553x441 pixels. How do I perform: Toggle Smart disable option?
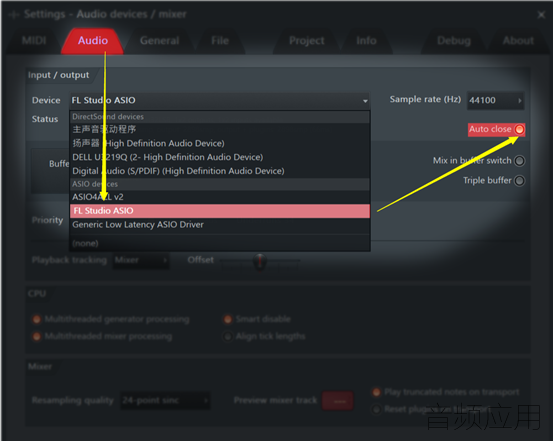228,319
